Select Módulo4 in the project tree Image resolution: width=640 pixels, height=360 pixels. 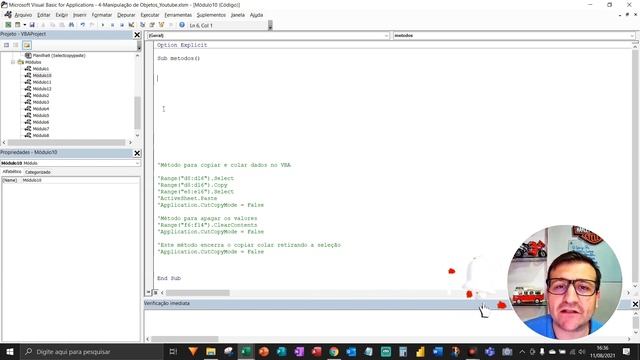point(40,109)
